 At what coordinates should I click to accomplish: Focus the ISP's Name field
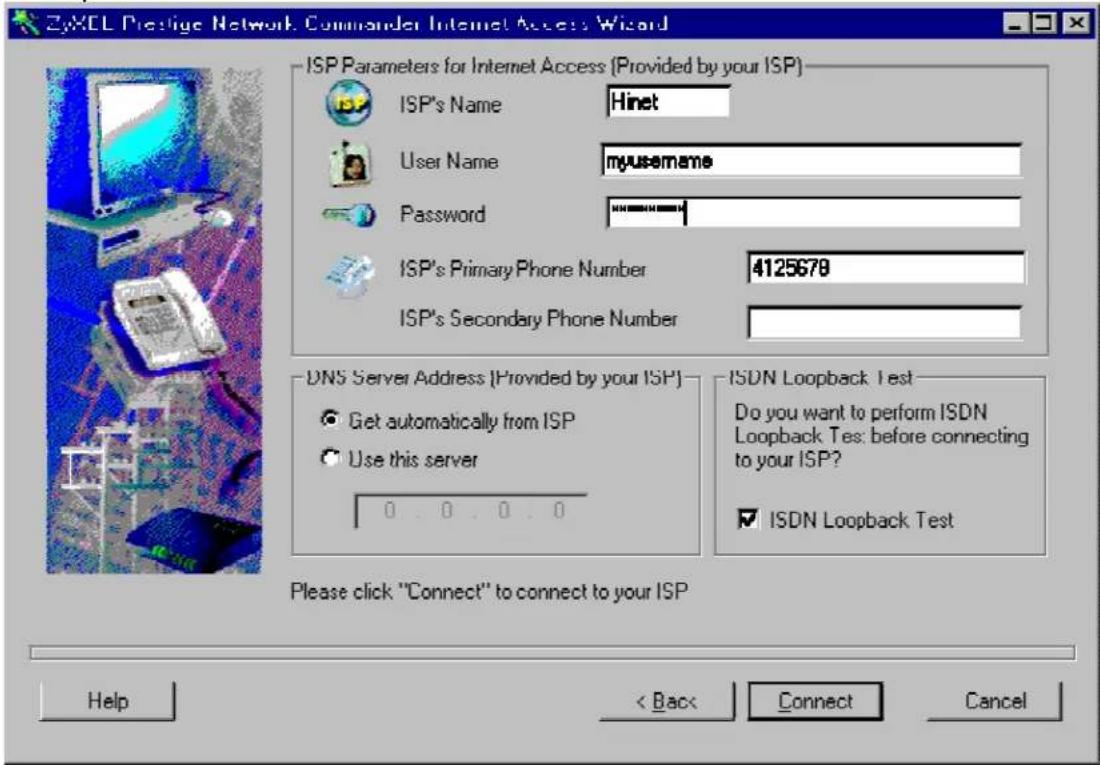pyautogui.click(x=669, y=102)
